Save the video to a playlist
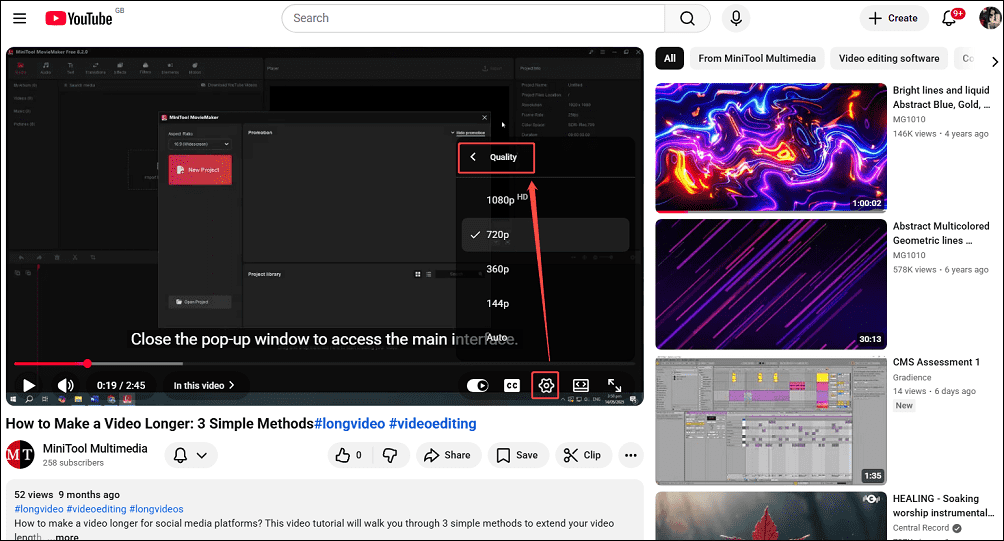1004x541 pixels. tap(517, 455)
